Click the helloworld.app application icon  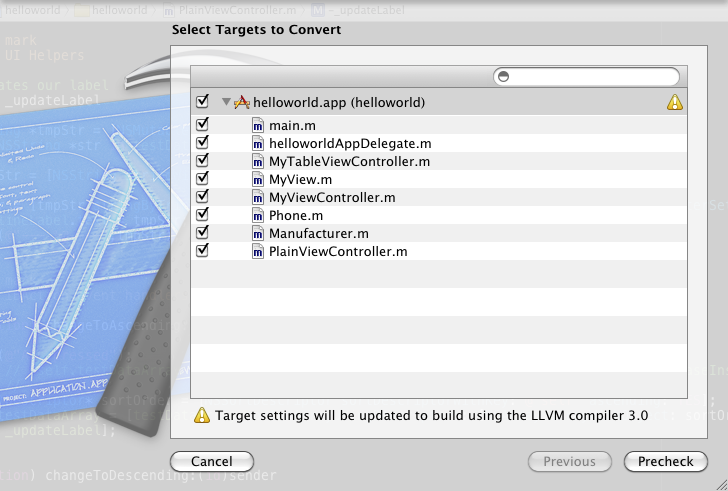(x=241, y=102)
